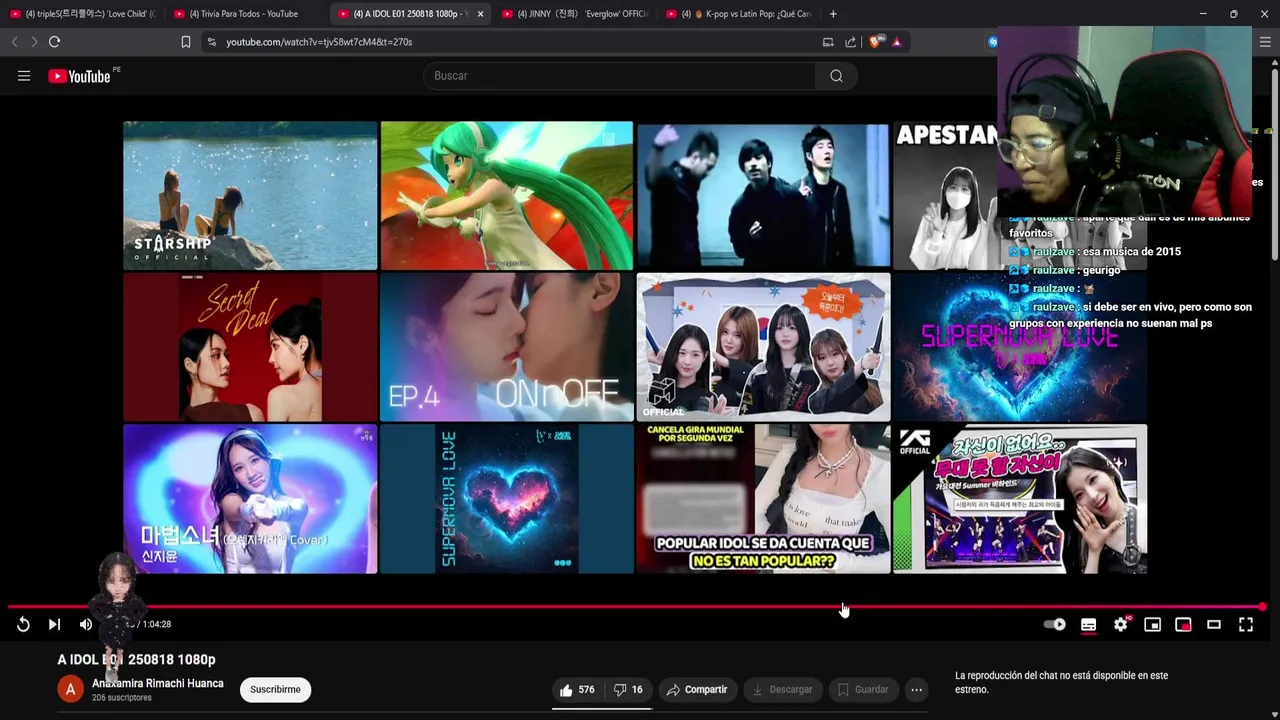This screenshot has width=1280, height=720.
Task: Open Brave Shields lion icon
Action: pos(875,42)
